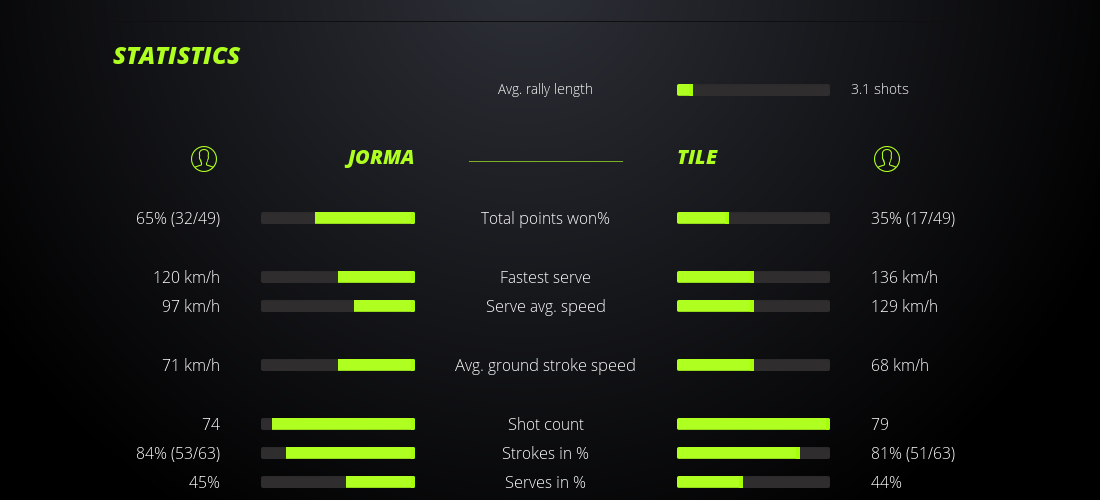Click Tile's Shot count bar

[x=753, y=424]
